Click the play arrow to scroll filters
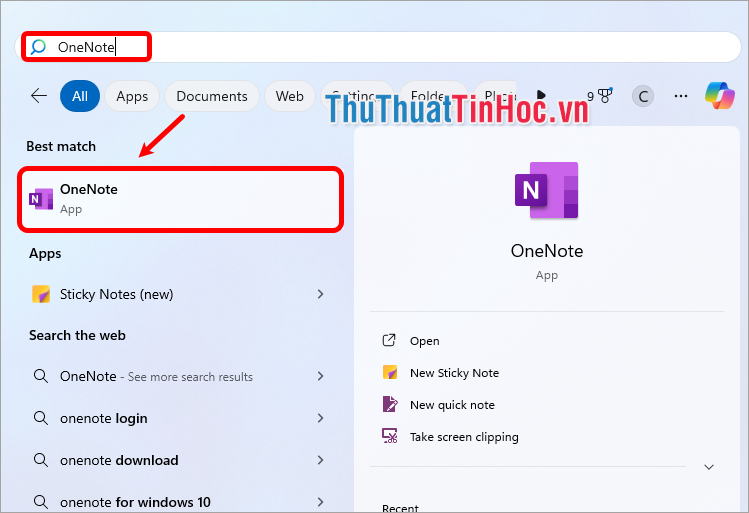 [541, 96]
